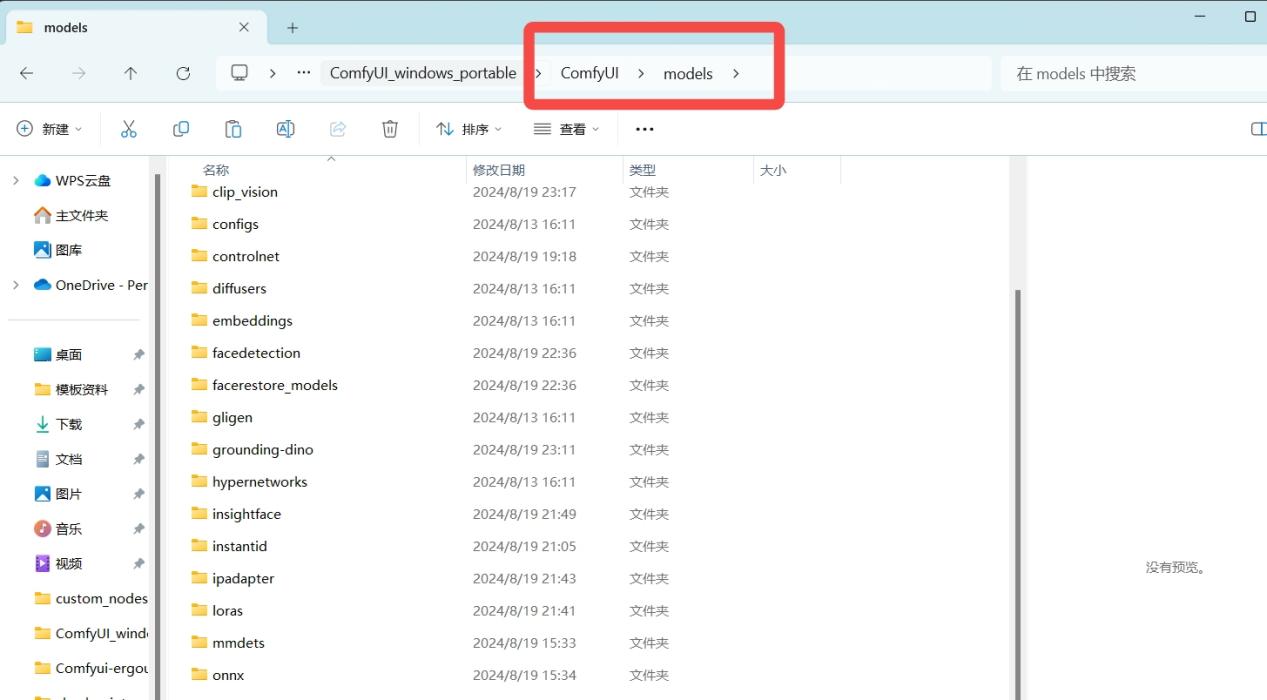Select the diffusers folder
Screen dimensions: 1267x700
point(239,288)
